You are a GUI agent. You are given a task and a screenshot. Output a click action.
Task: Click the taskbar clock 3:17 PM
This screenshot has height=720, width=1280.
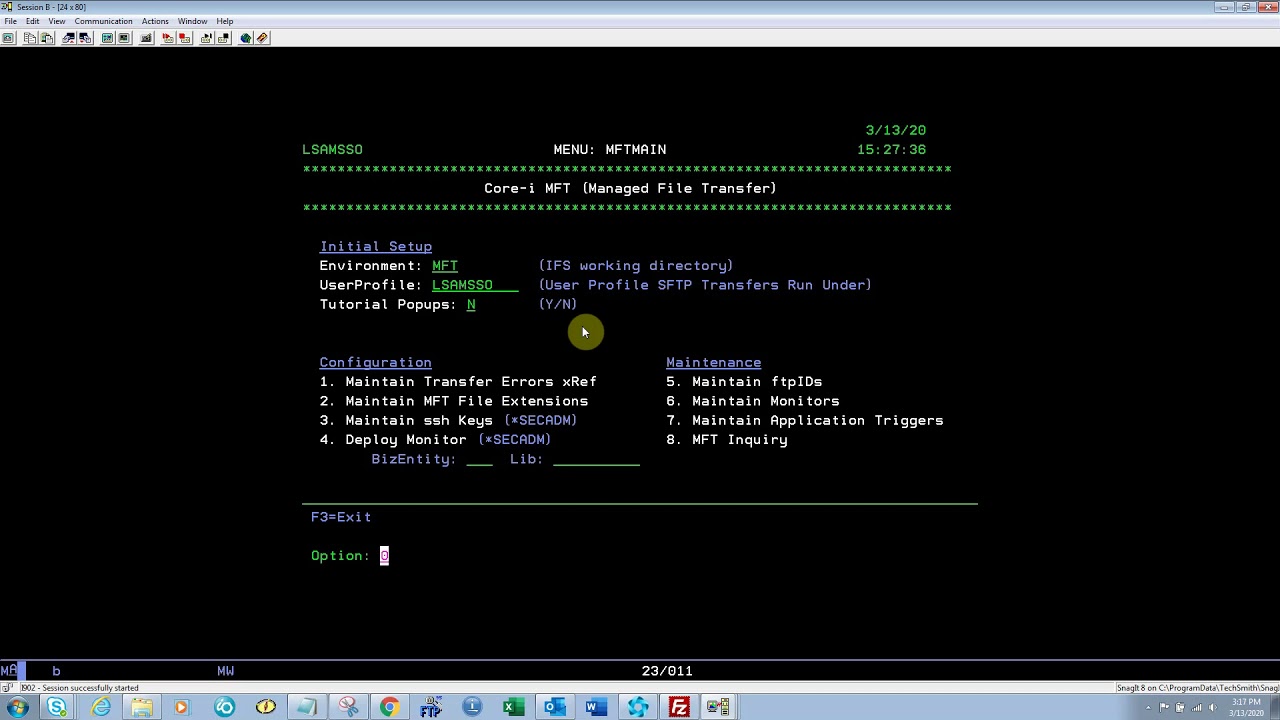coord(1246,708)
